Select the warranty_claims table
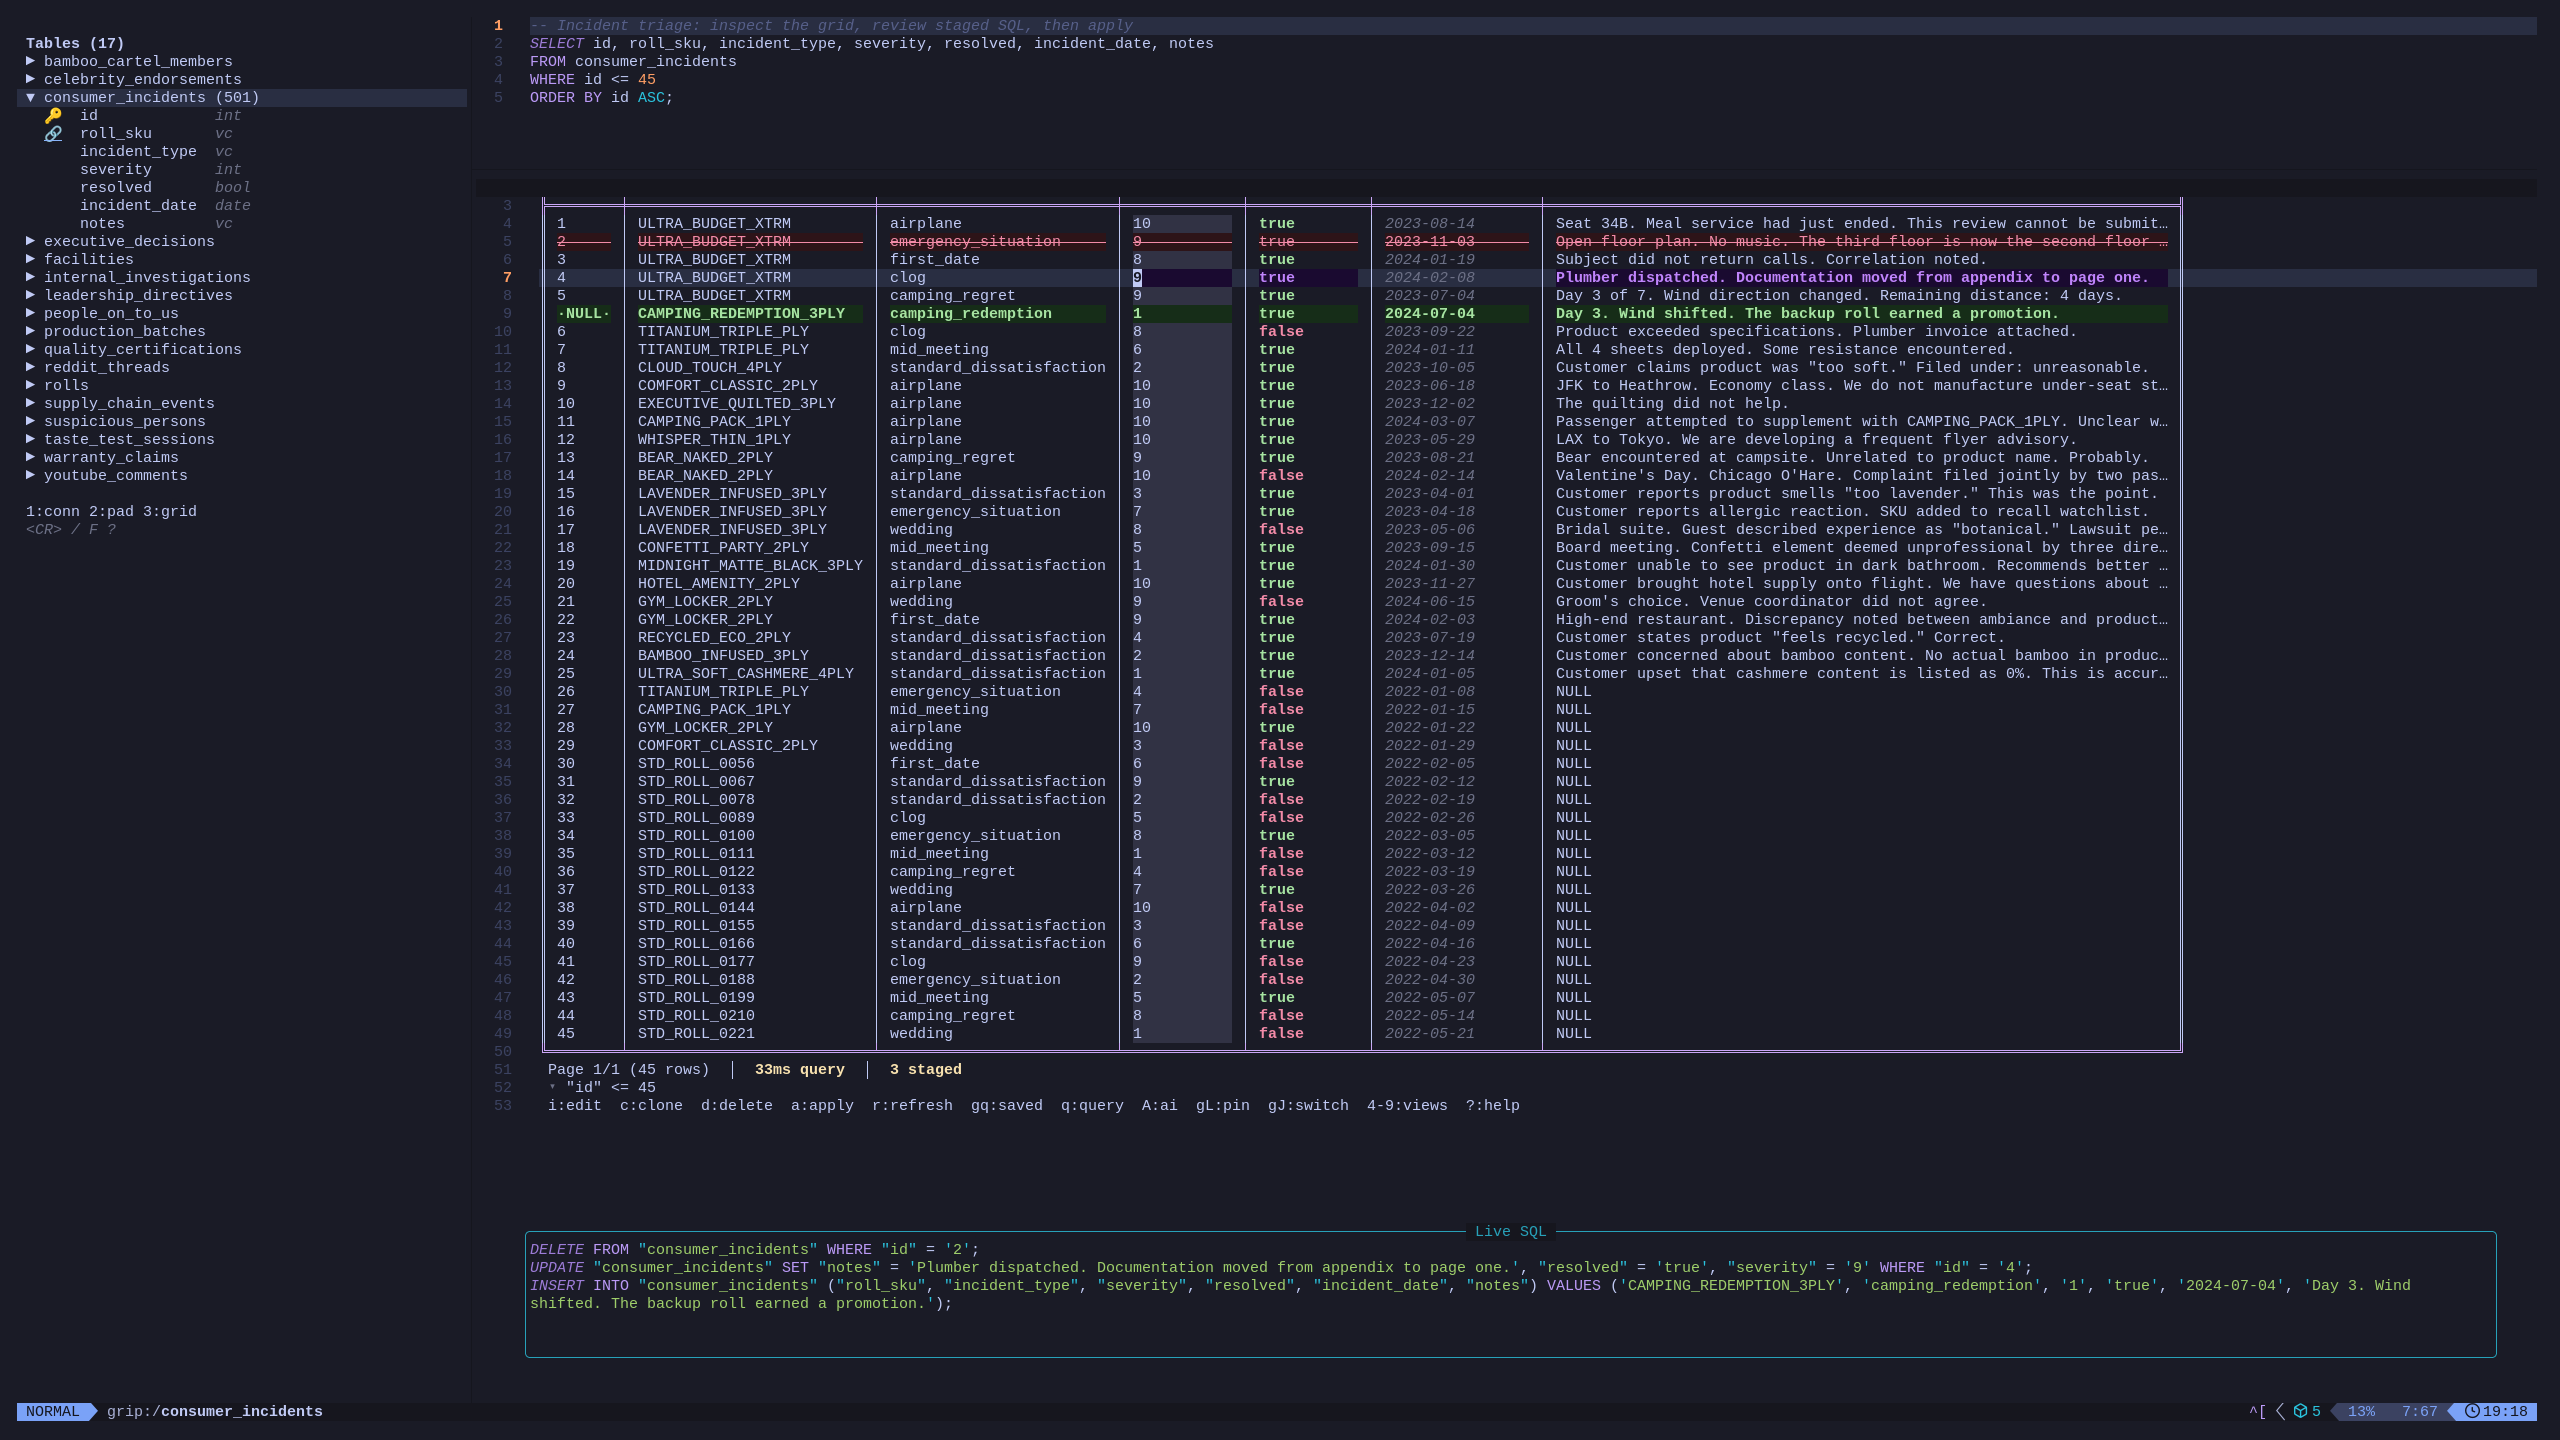2560x1440 pixels. pyautogui.click(x=111, y=458)
